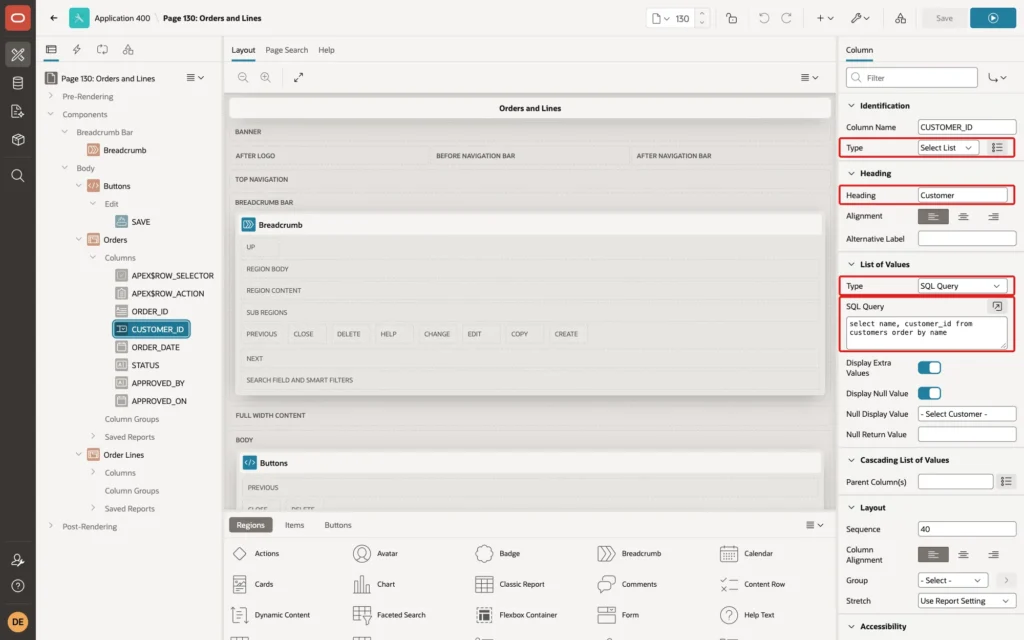Switch to Page Shared Components tab icon
Viewport: 1024px width, 640px height.
pyautogui.click(x=128, y=50)
